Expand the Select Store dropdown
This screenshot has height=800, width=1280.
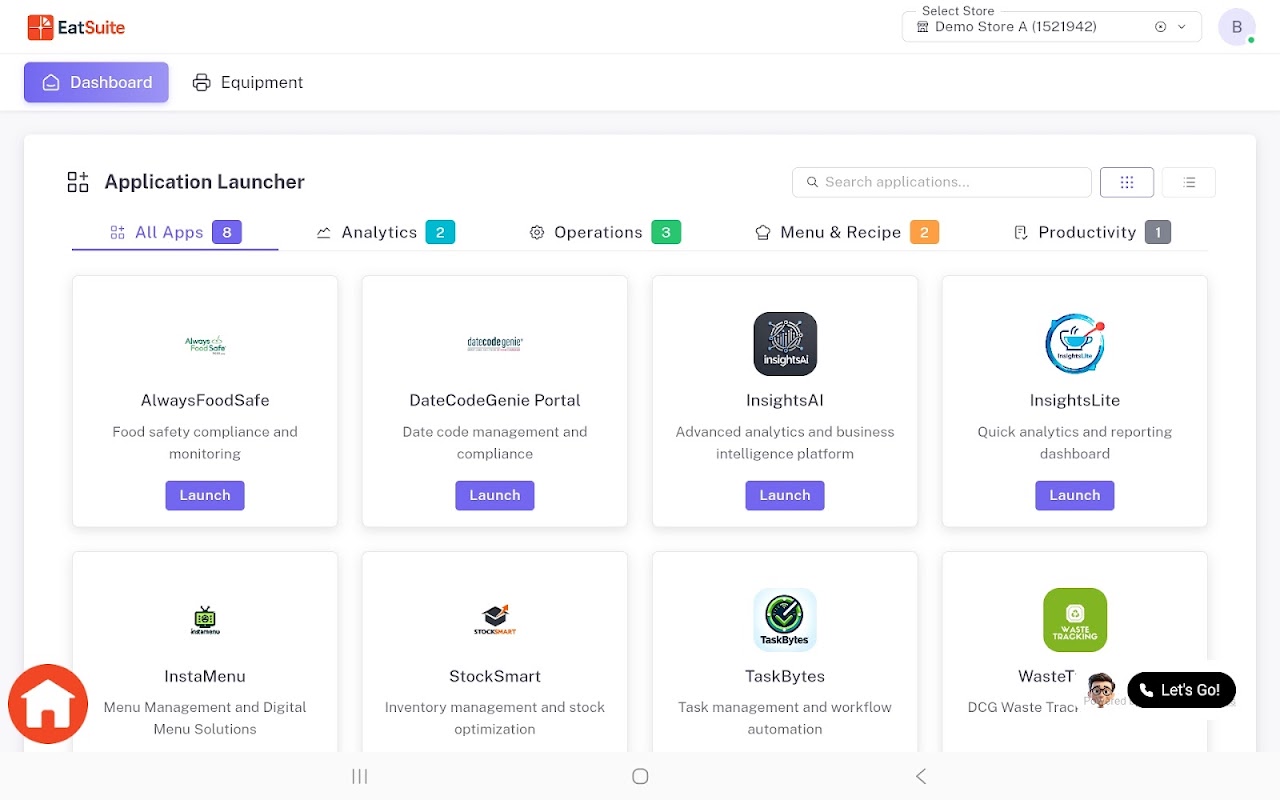point(1182,27)
